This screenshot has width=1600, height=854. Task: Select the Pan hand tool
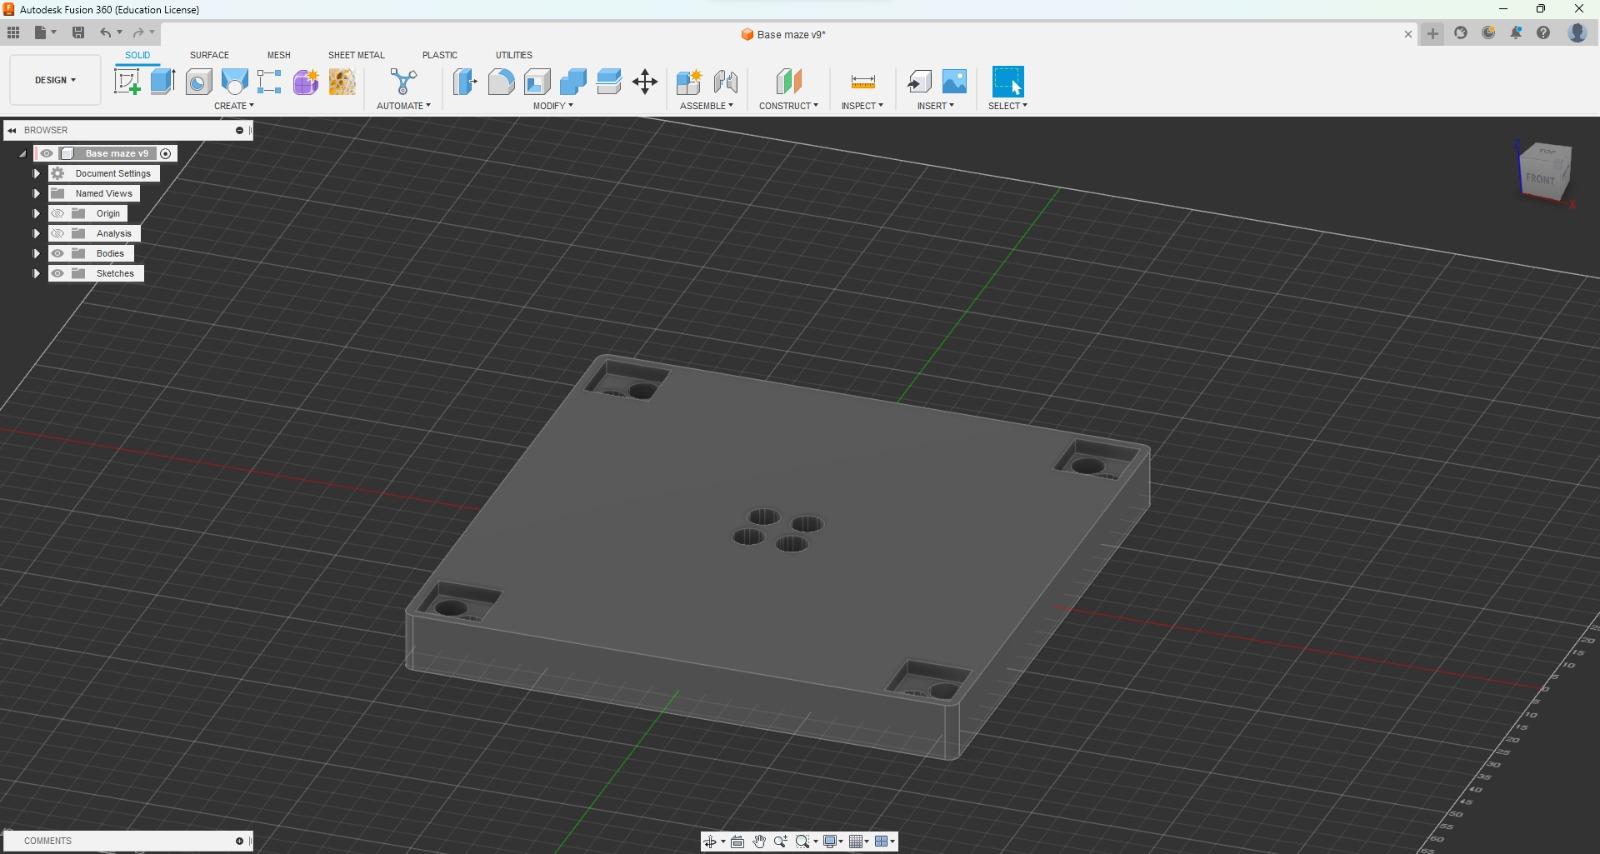tap(759, 842)
